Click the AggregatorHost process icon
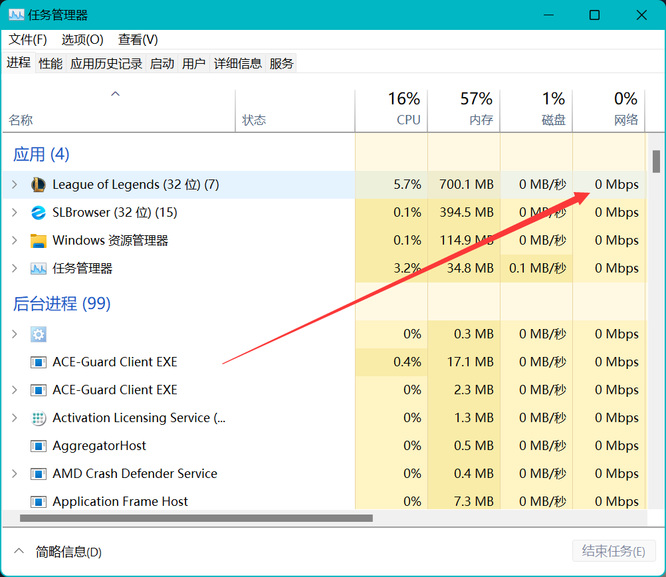 [x=38, y=446]
